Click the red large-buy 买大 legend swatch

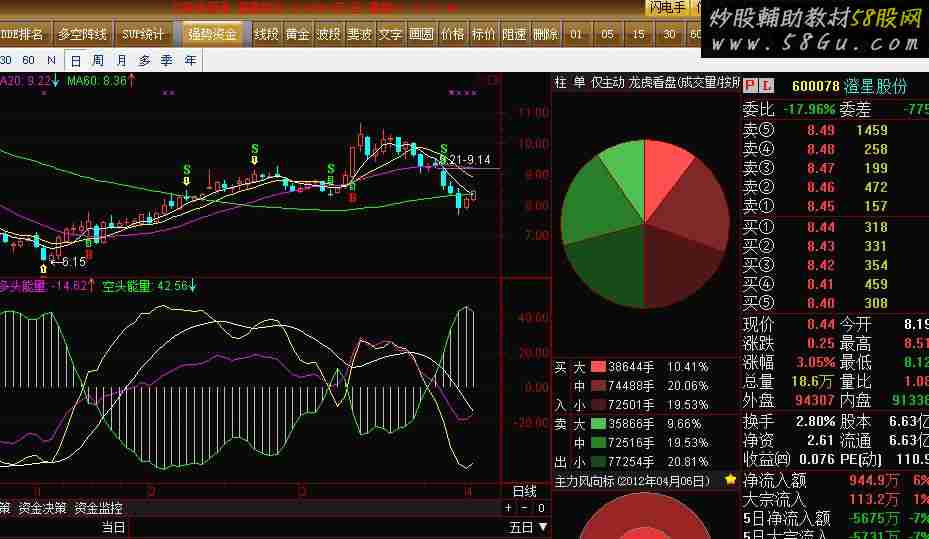coord(598,367)
